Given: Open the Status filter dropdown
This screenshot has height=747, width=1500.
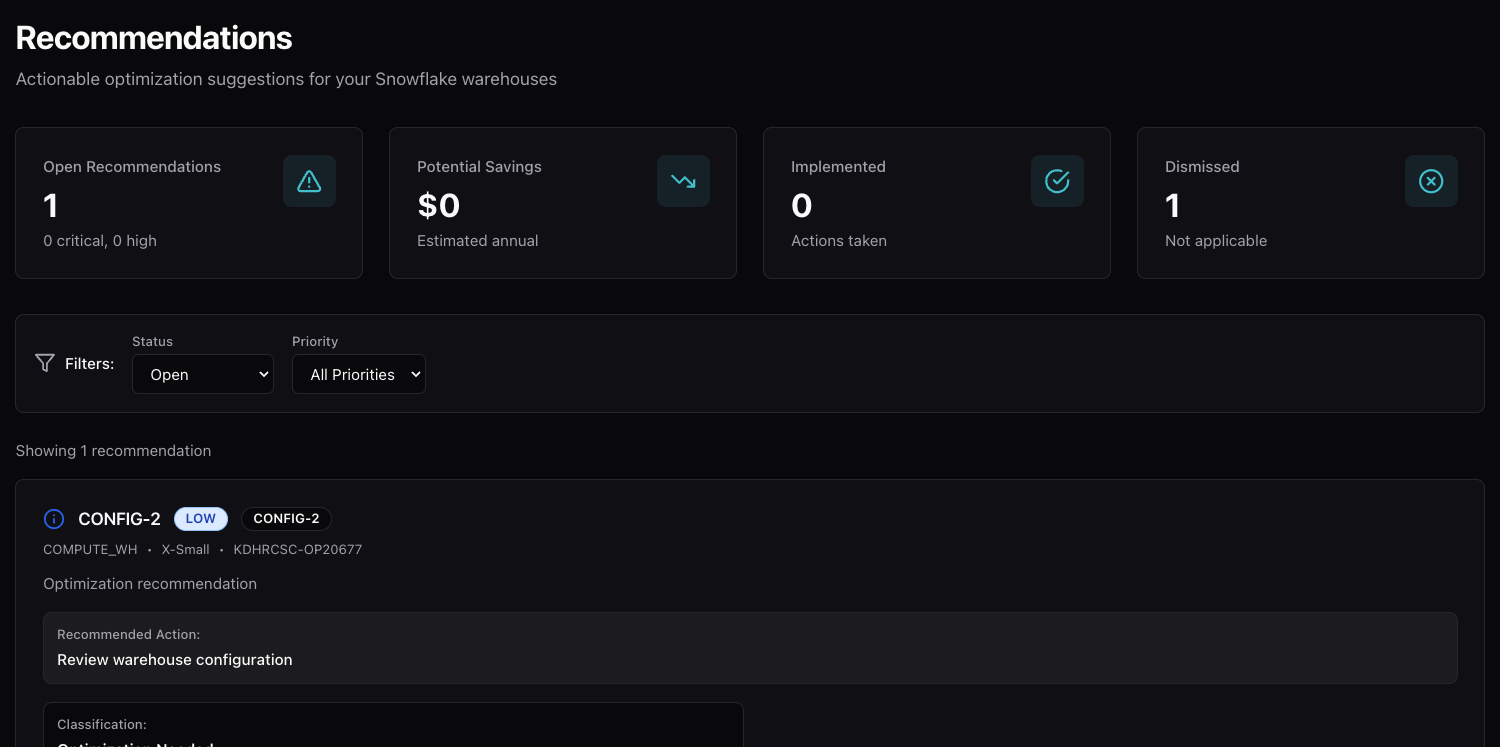Looking at the screenshot, I should point(203,374).
